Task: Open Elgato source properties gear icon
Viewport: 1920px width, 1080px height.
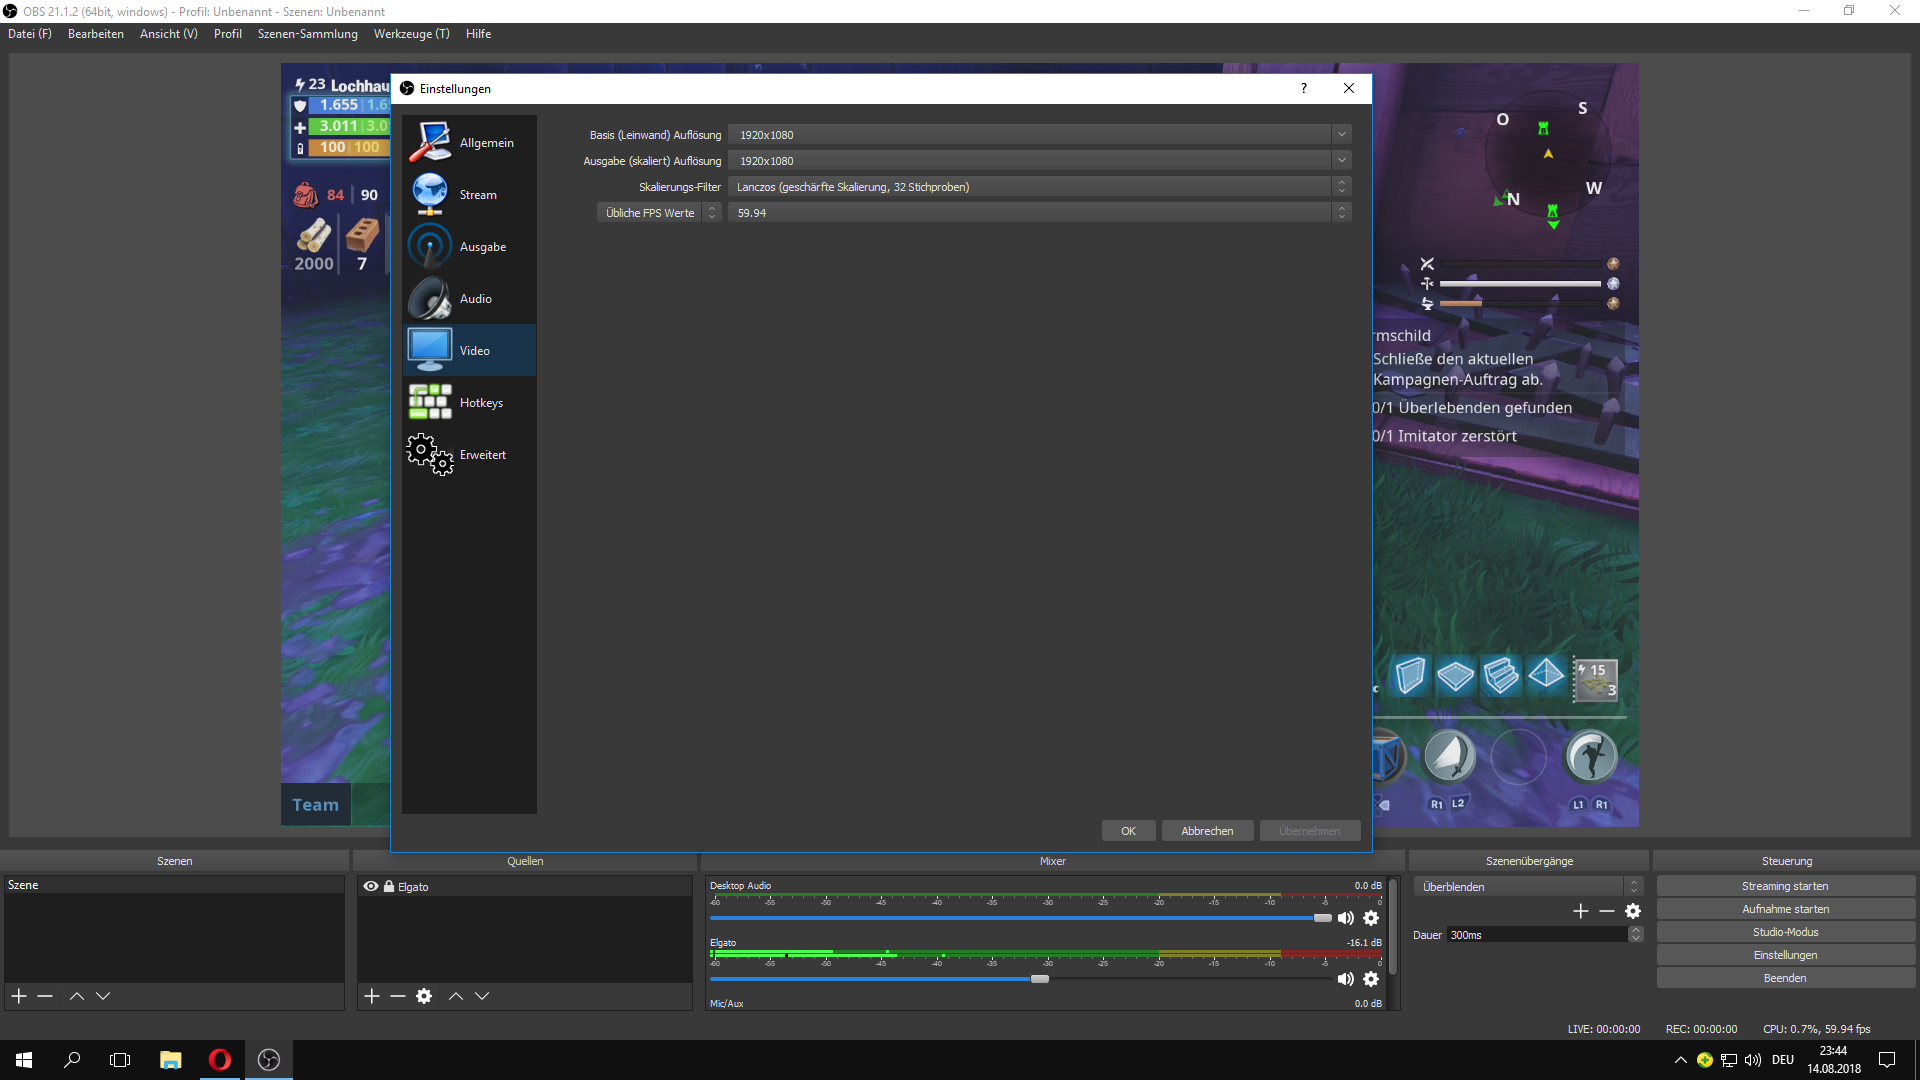Action: coord(424,996)
